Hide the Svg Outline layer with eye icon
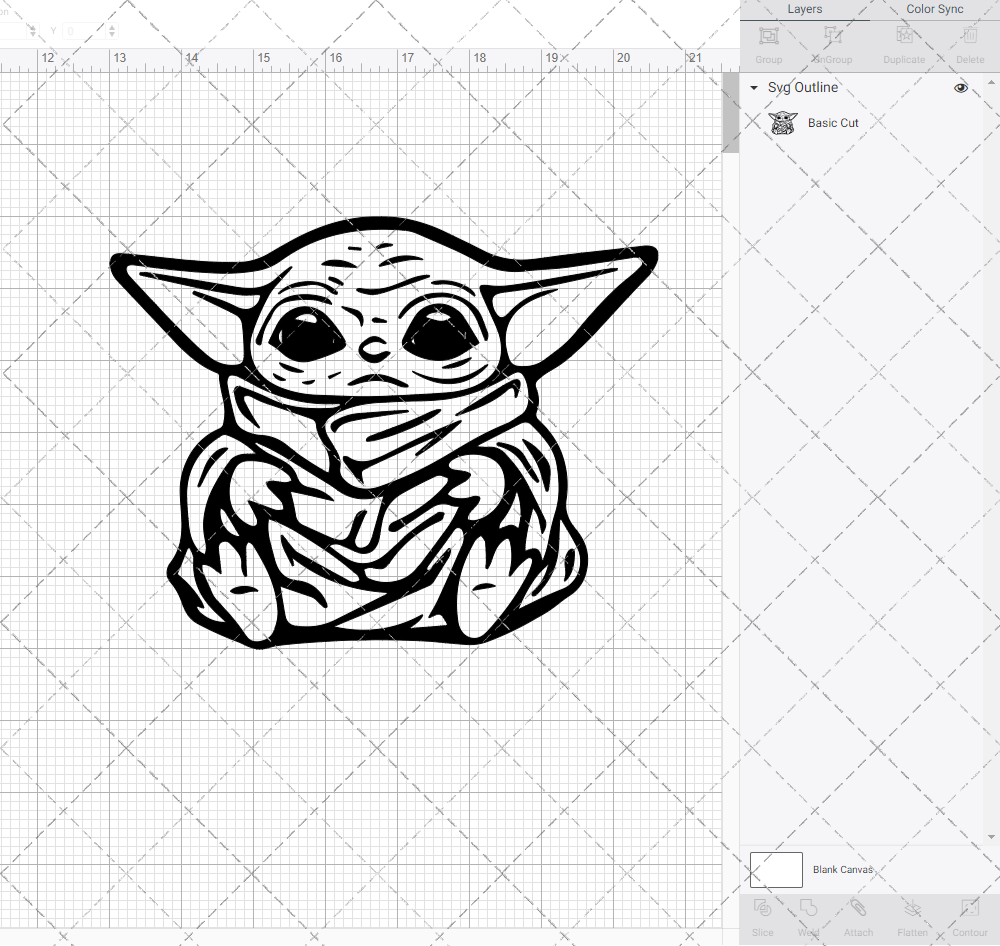The image size is (1000, 946). click(960, 88)
